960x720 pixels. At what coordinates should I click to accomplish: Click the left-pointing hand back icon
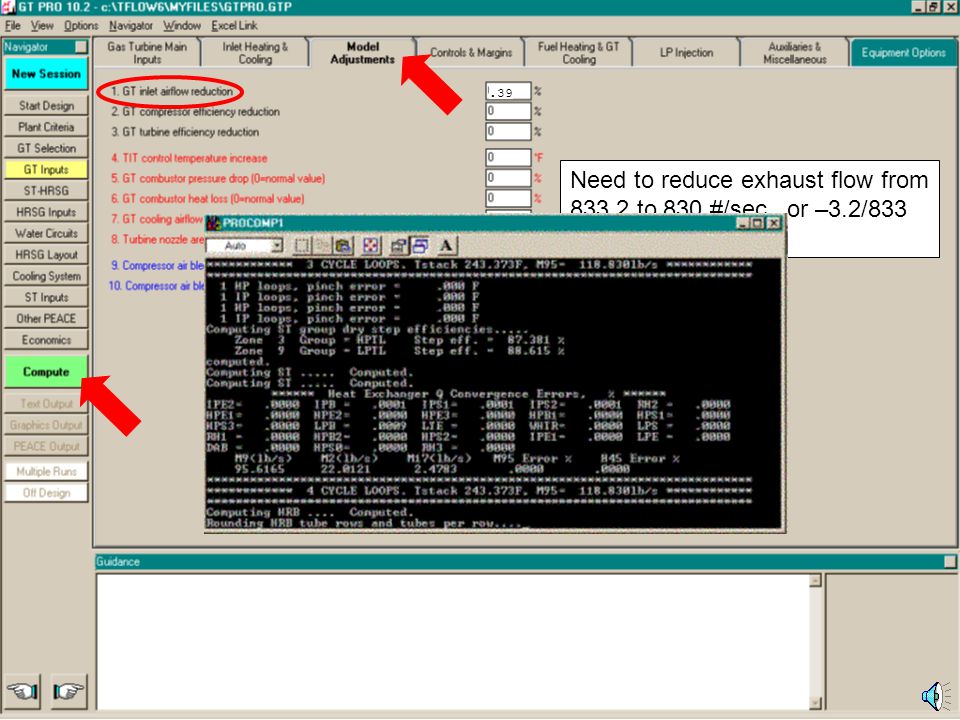[23, 691]
